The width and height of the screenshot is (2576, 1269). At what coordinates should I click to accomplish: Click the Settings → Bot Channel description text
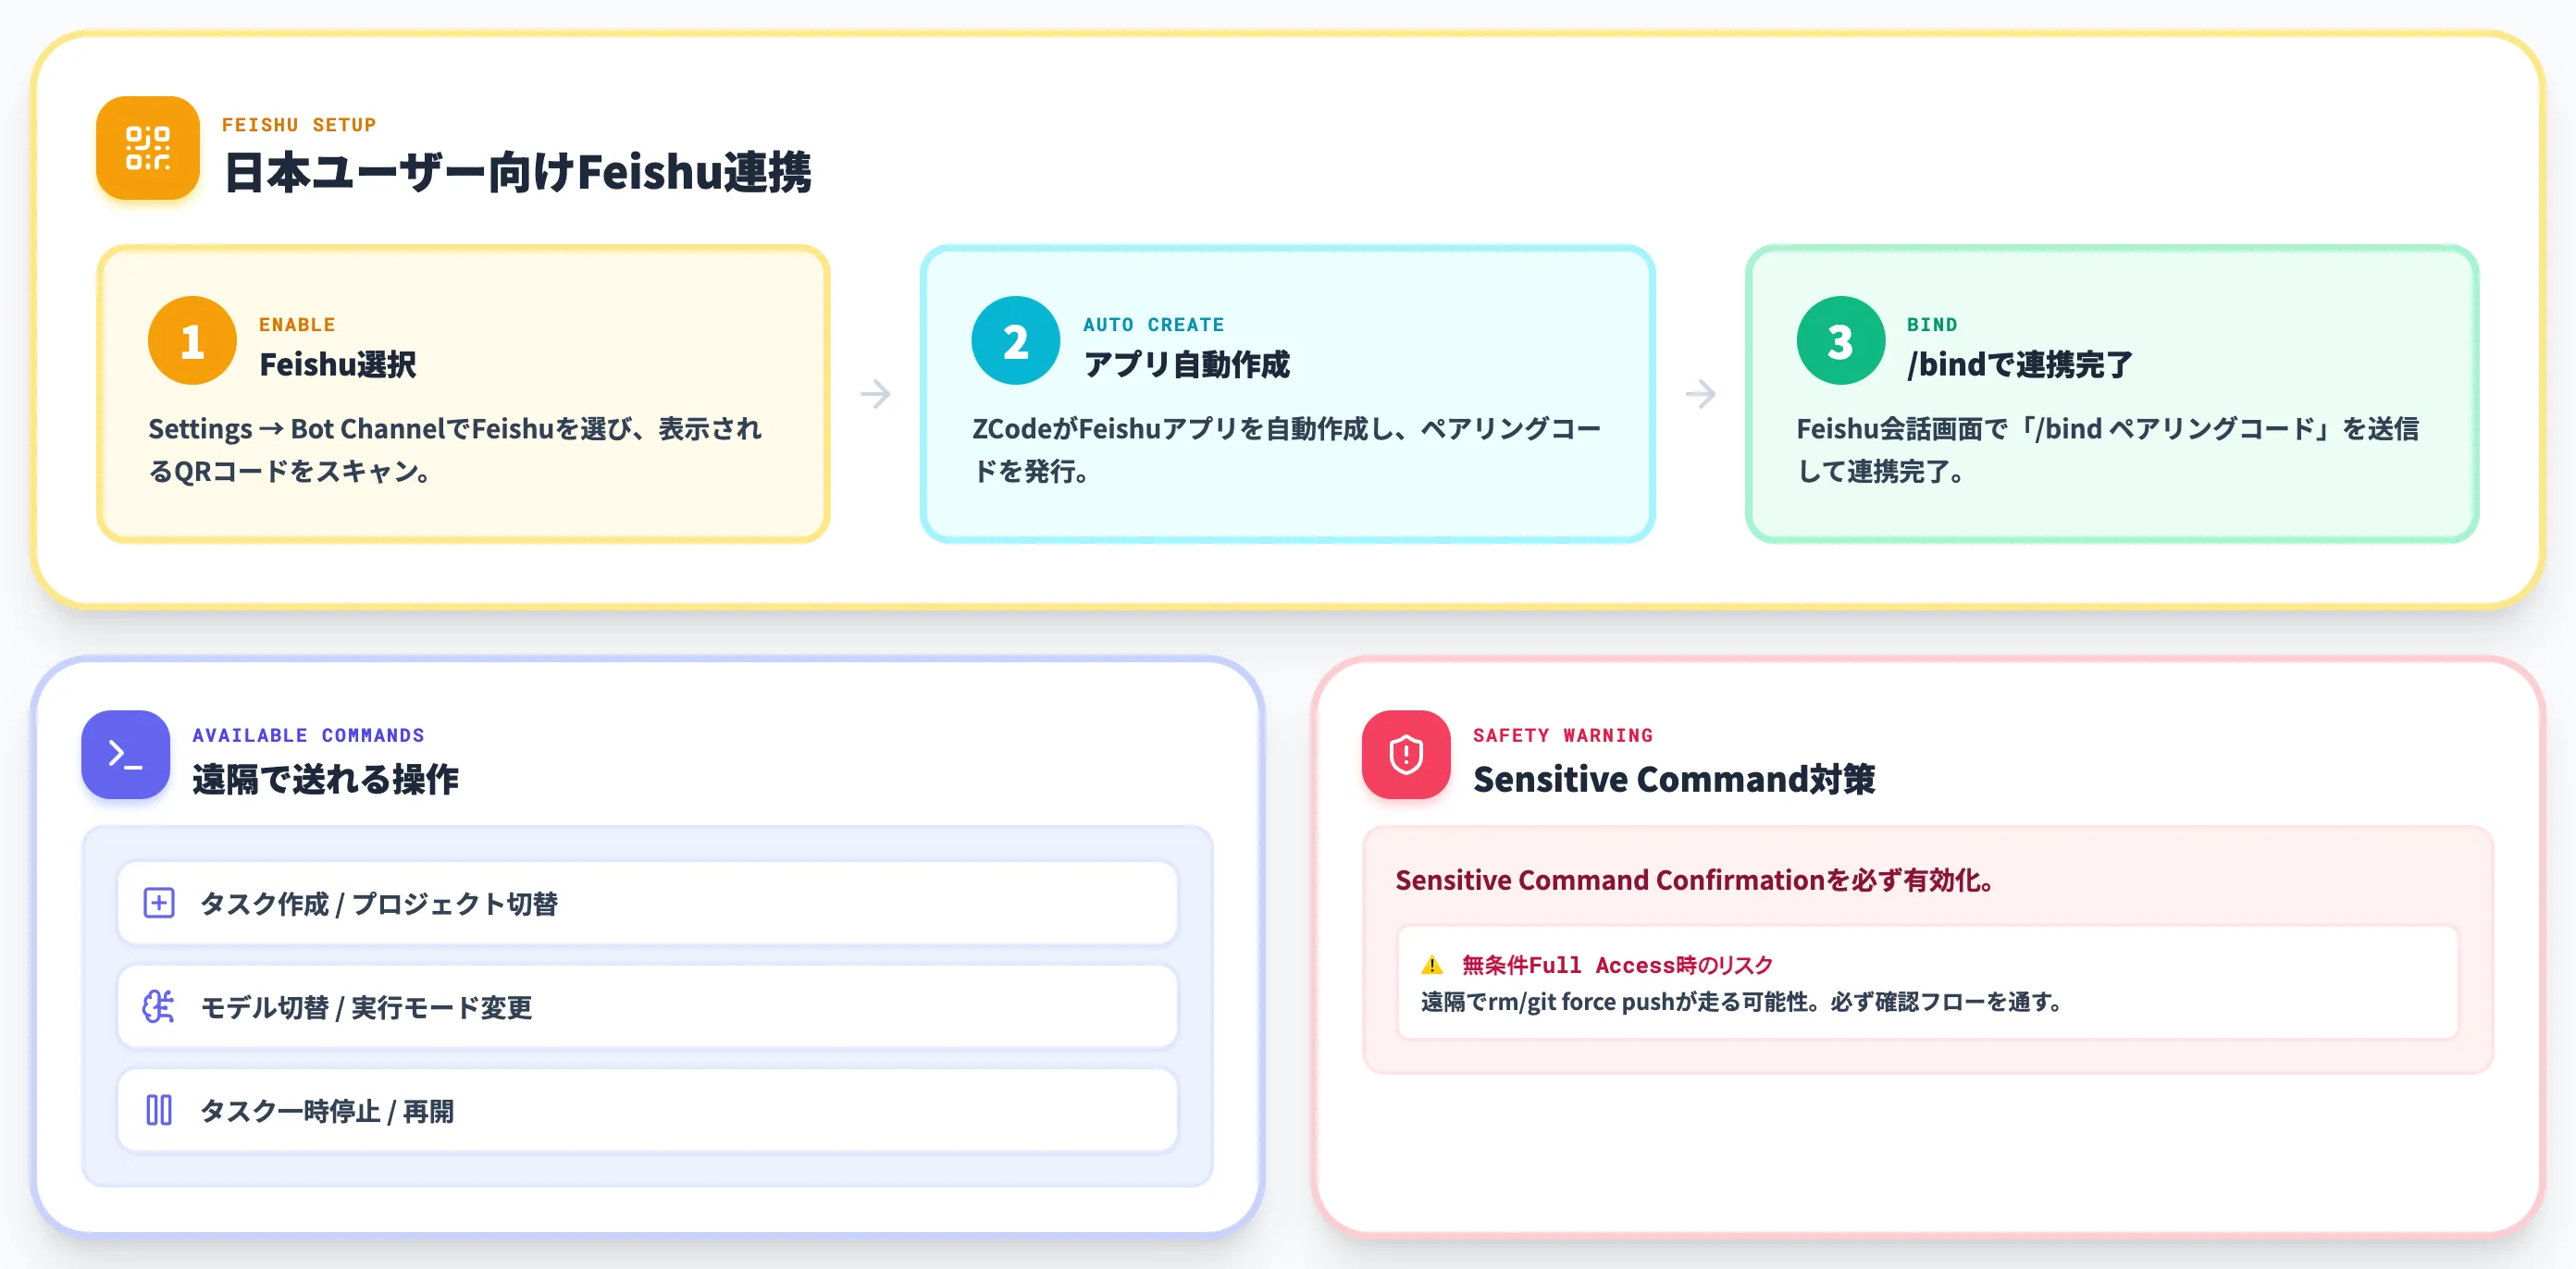tap(455, 449)
